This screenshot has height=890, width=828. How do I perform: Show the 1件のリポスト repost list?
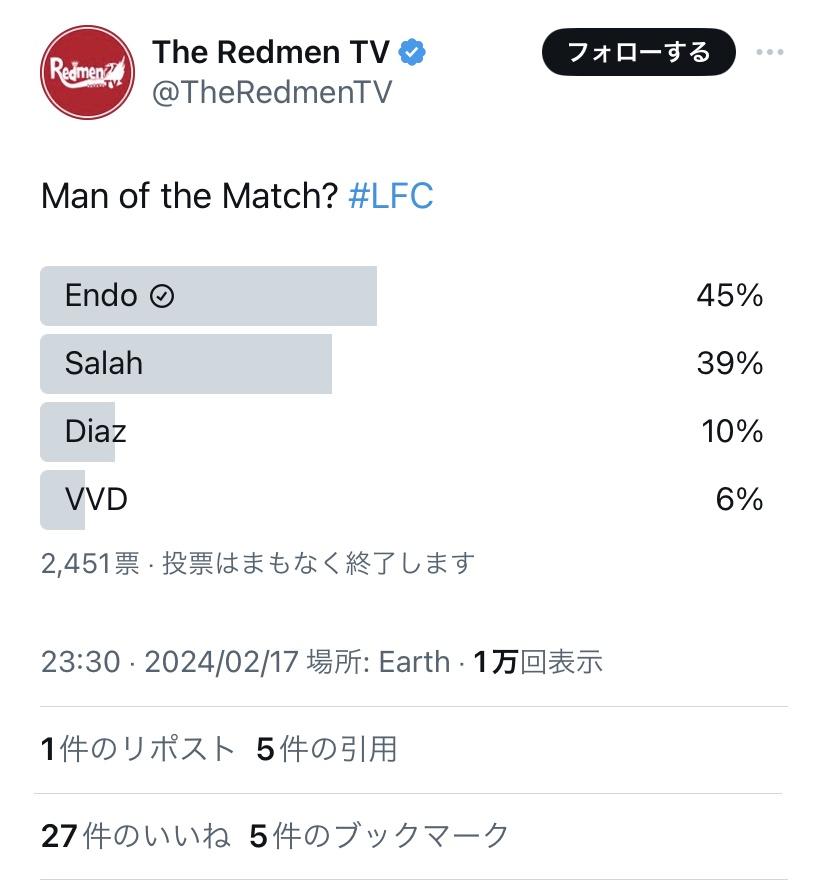(x=138, y=749)
